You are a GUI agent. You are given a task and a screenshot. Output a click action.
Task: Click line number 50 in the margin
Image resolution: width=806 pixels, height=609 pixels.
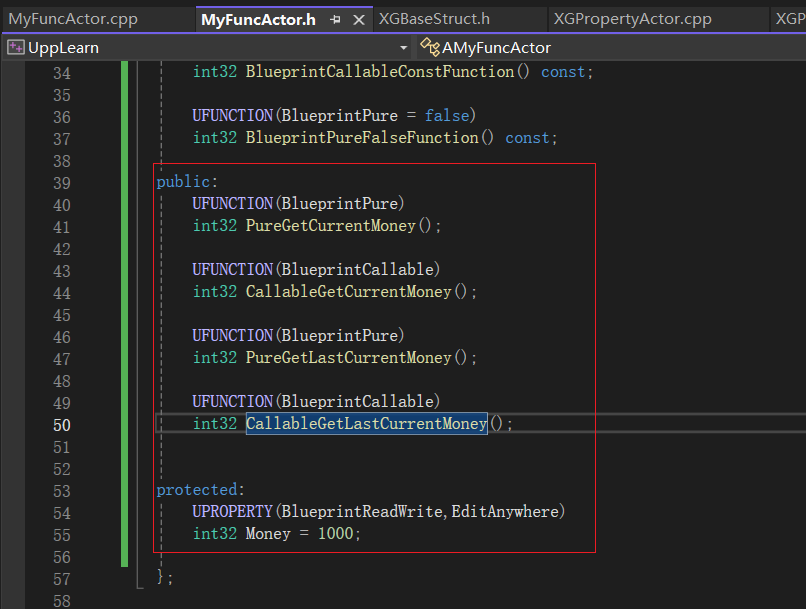pos(62,425)
